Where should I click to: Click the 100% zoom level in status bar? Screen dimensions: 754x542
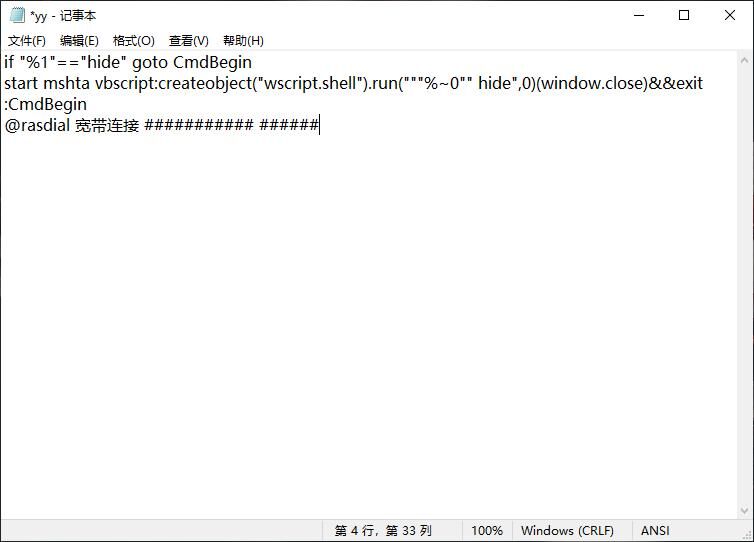pos(486,531)
